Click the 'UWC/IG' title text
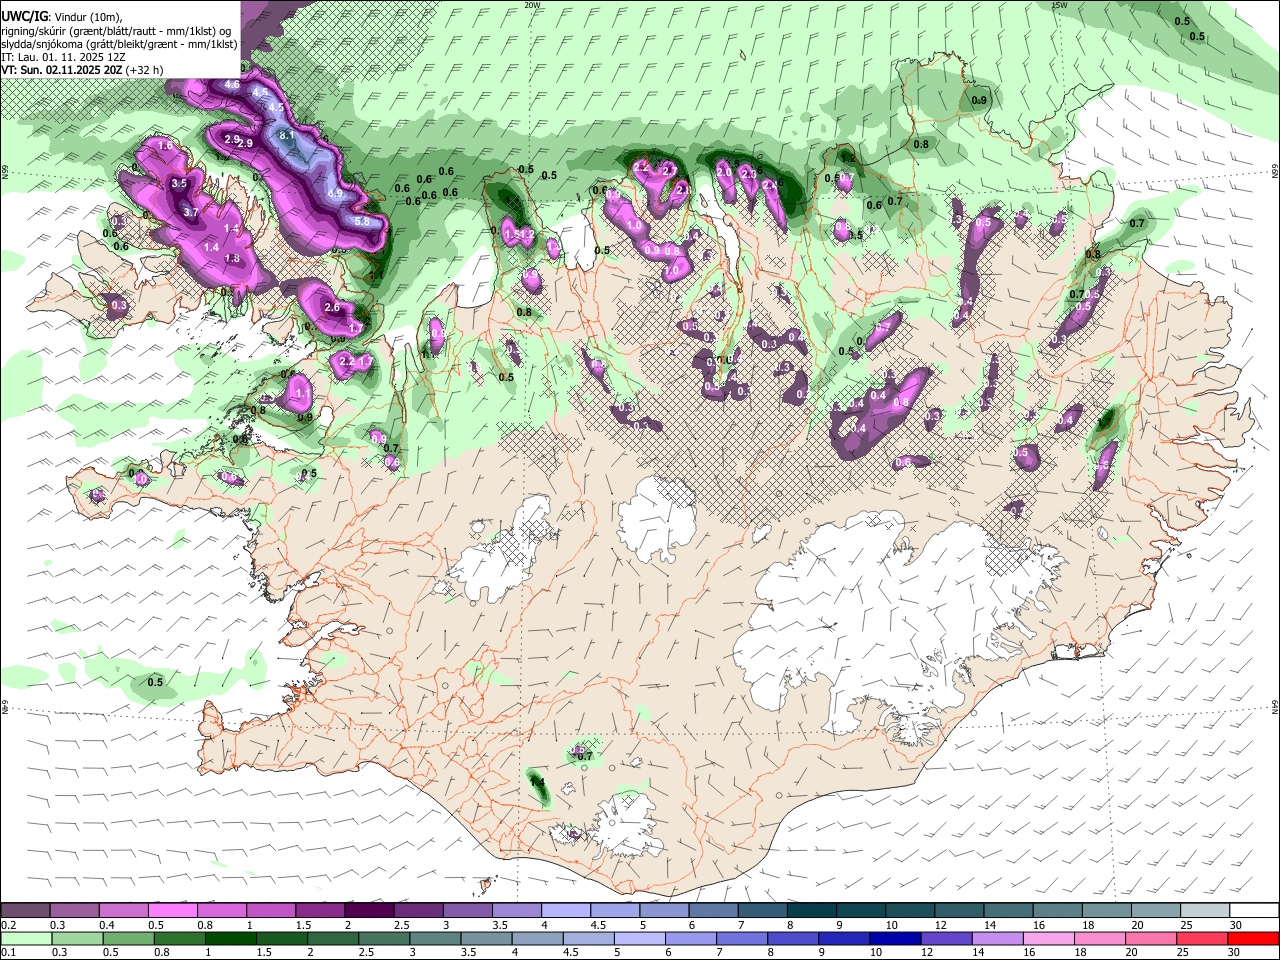This screenshot has width=1280, height=960. [25, 17]
